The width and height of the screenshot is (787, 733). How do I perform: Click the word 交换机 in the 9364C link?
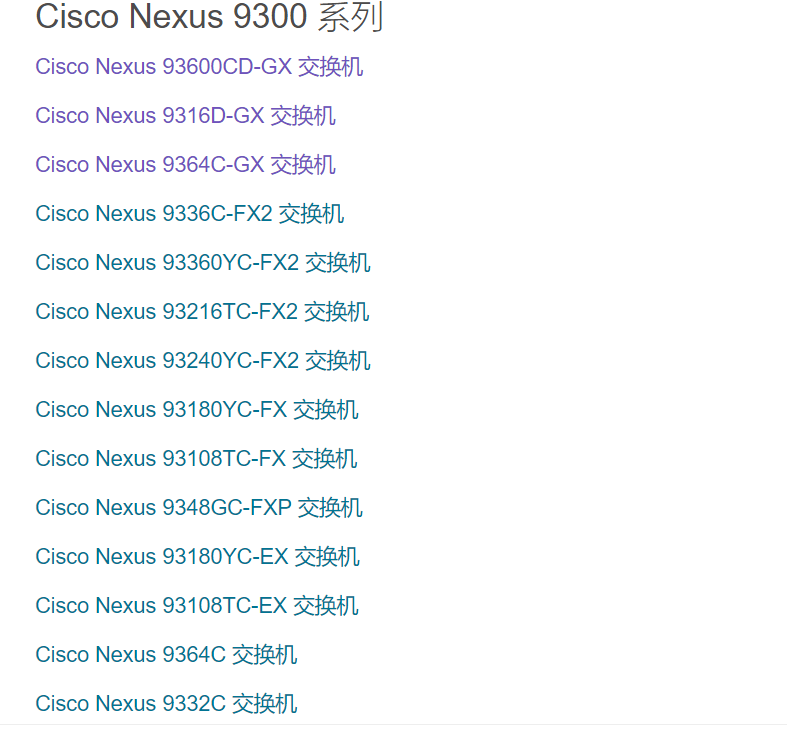pyautogui.click(x=265, y=655)
